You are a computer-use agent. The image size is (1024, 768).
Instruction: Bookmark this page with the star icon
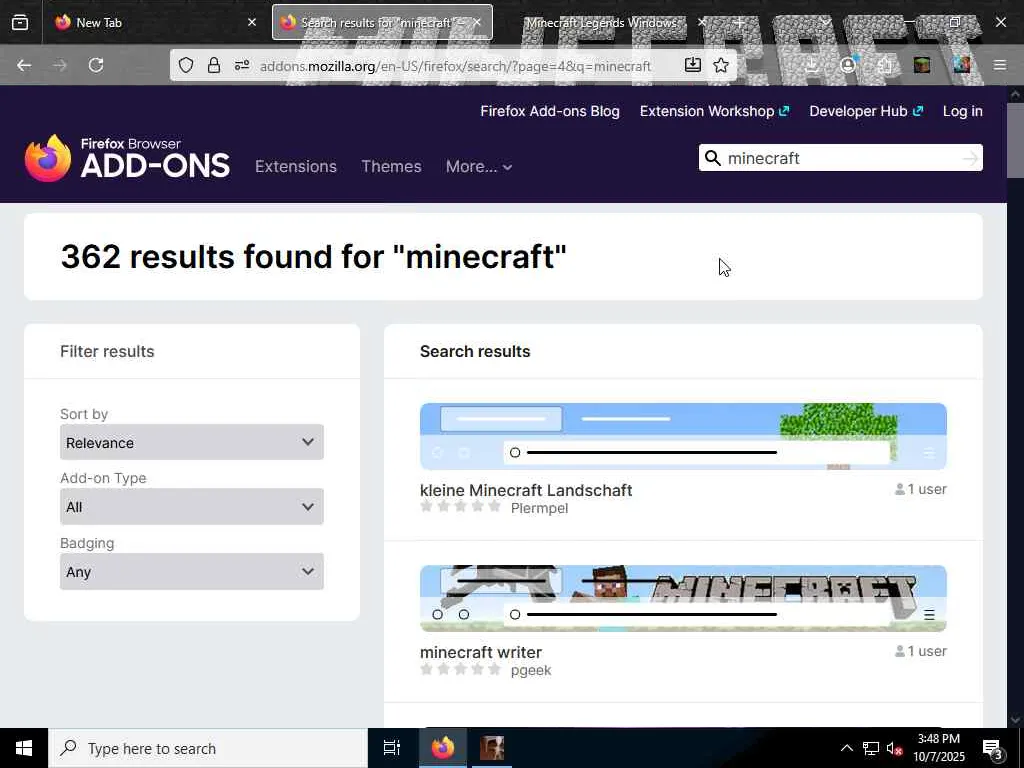(721, 65)
